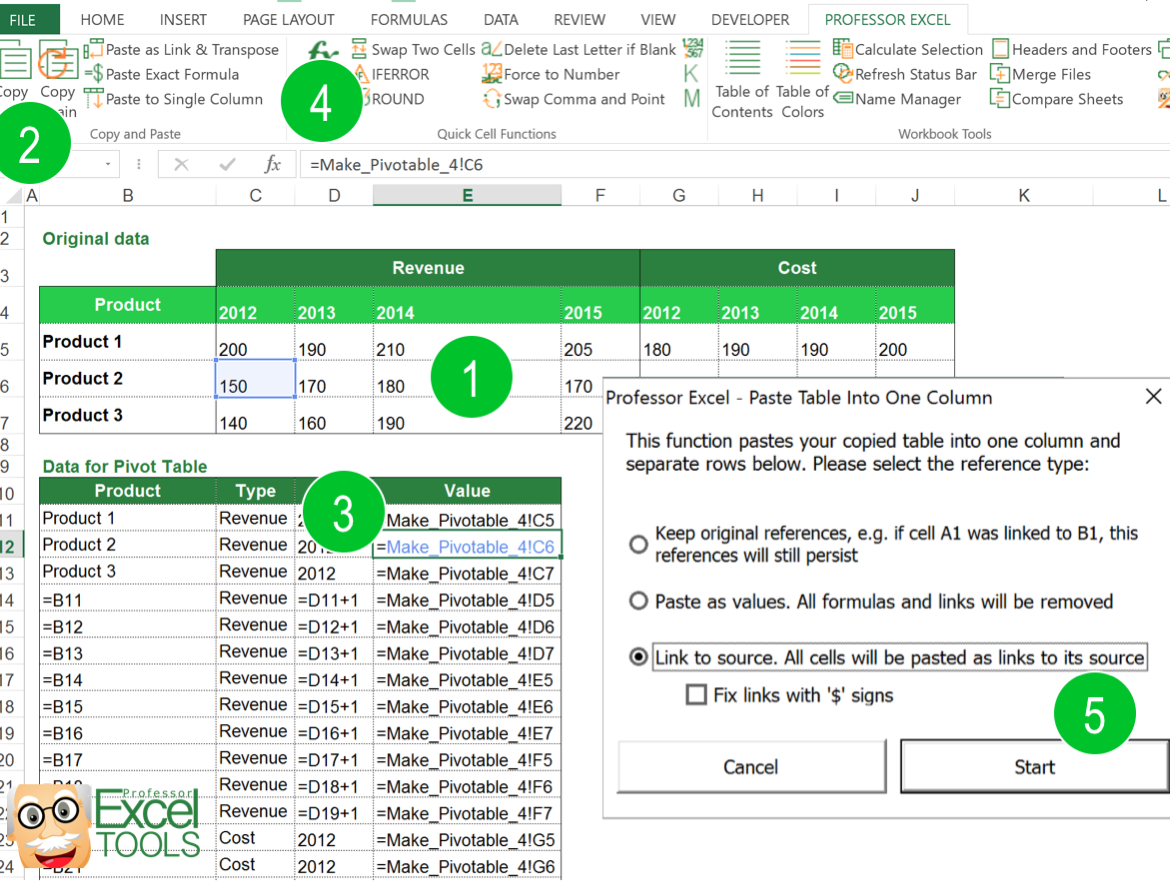Select the Keep original references option
Screen dimensions: 1170x884
[637, 544]
